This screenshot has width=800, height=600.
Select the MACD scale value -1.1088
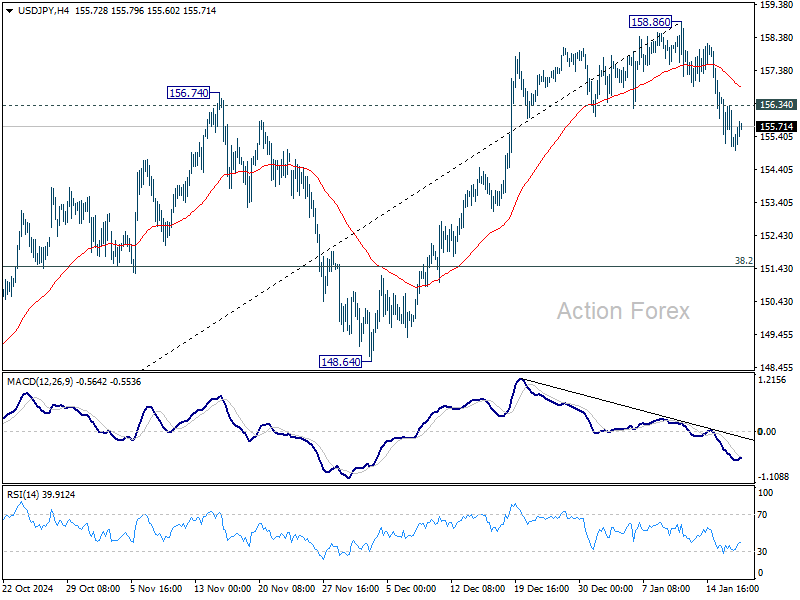pos(773,477)
